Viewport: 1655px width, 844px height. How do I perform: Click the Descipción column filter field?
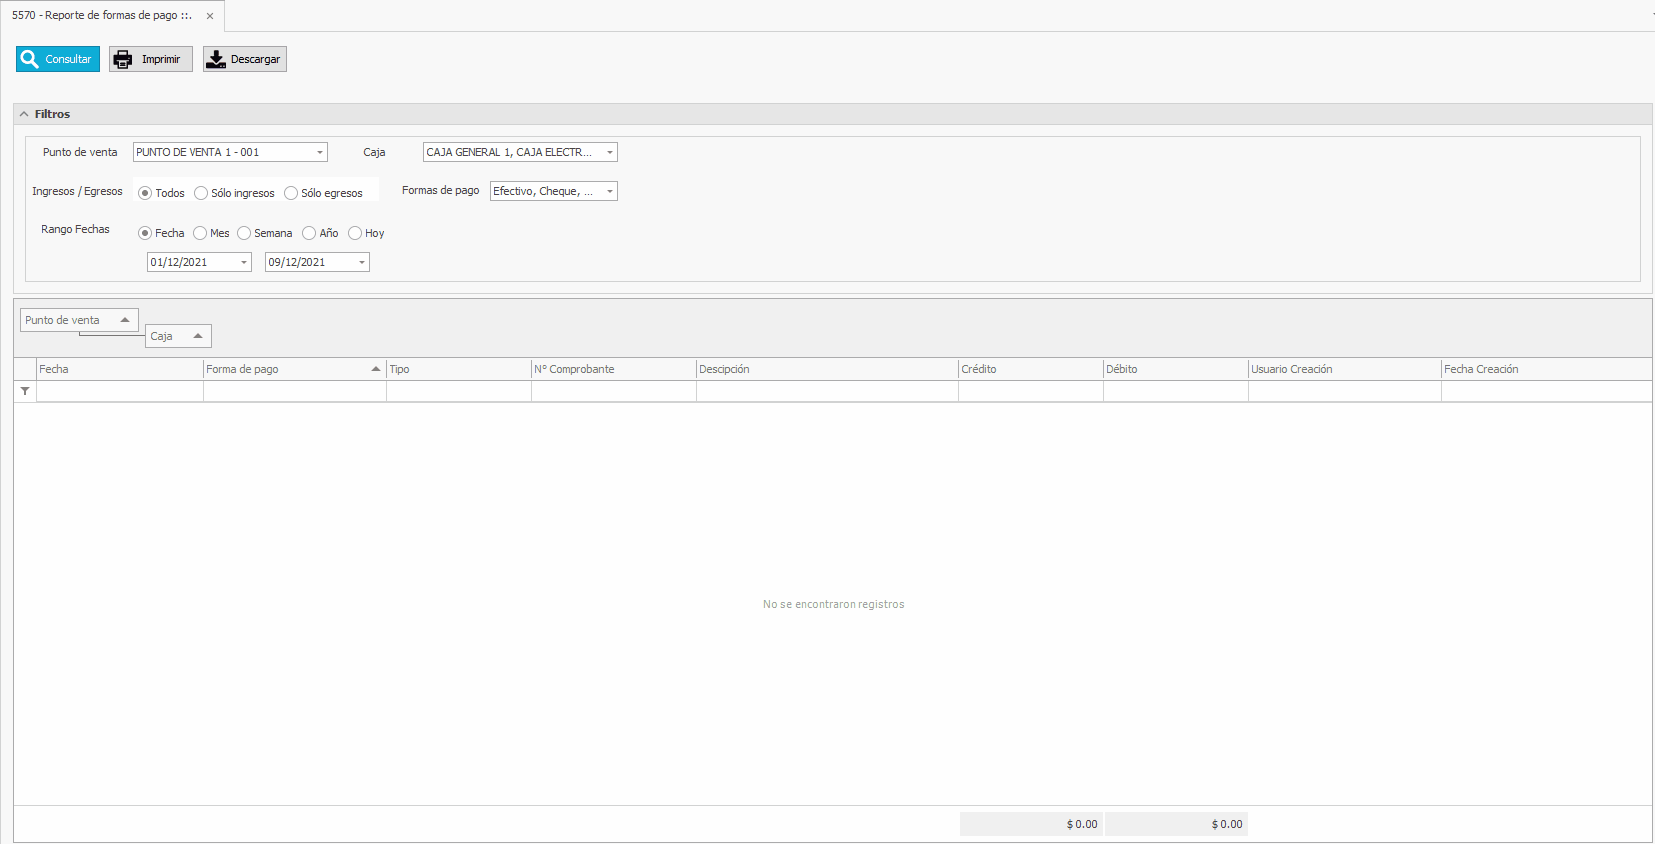tap(826, 391)
